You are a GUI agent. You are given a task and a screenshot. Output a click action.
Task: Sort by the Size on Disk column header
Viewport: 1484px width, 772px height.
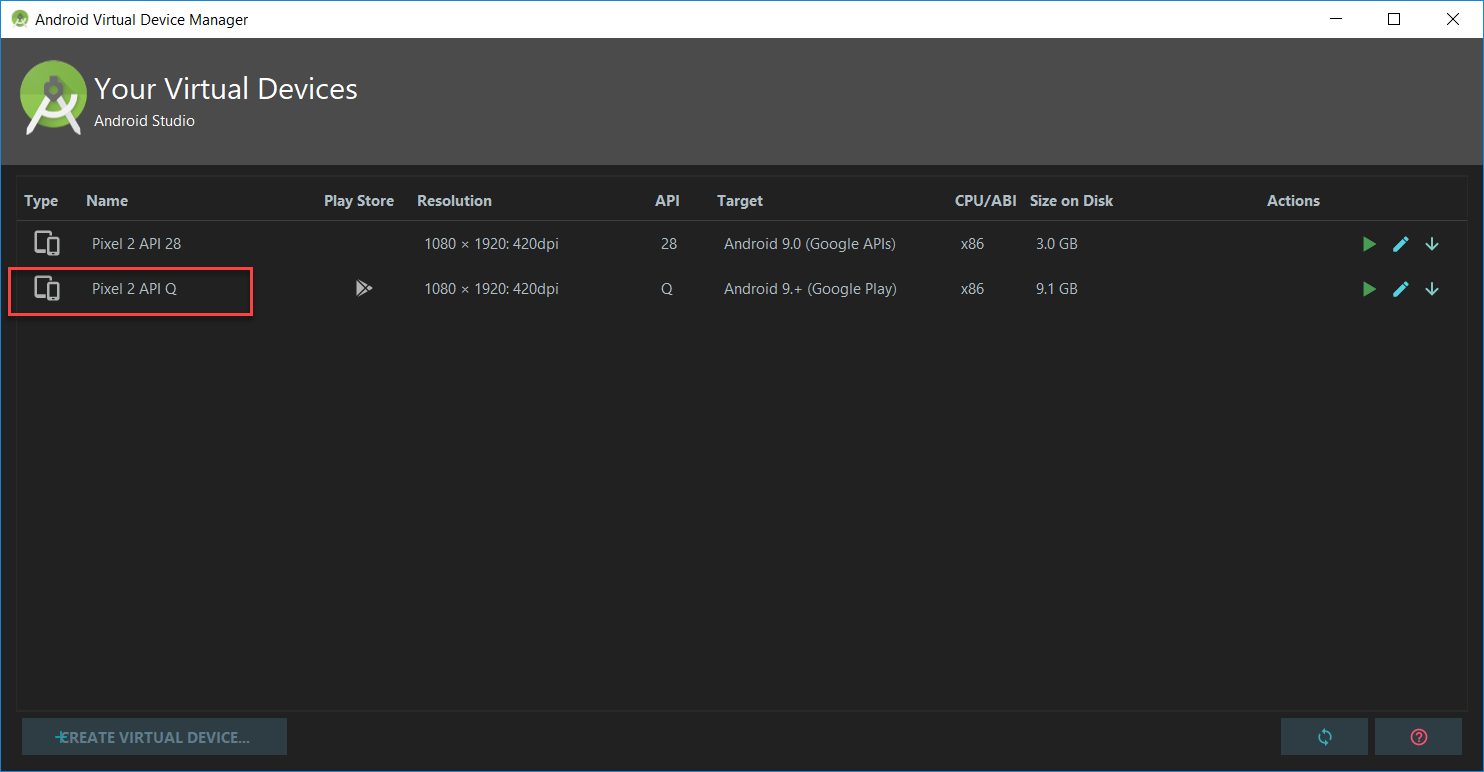point(1071,200)
